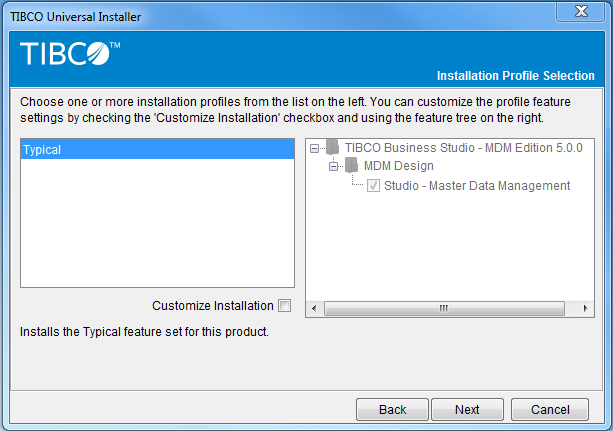The width and height of the screenshot is (613, 431).
Task: Click the Customize Installation label text
Action: (x=213, y=305)
